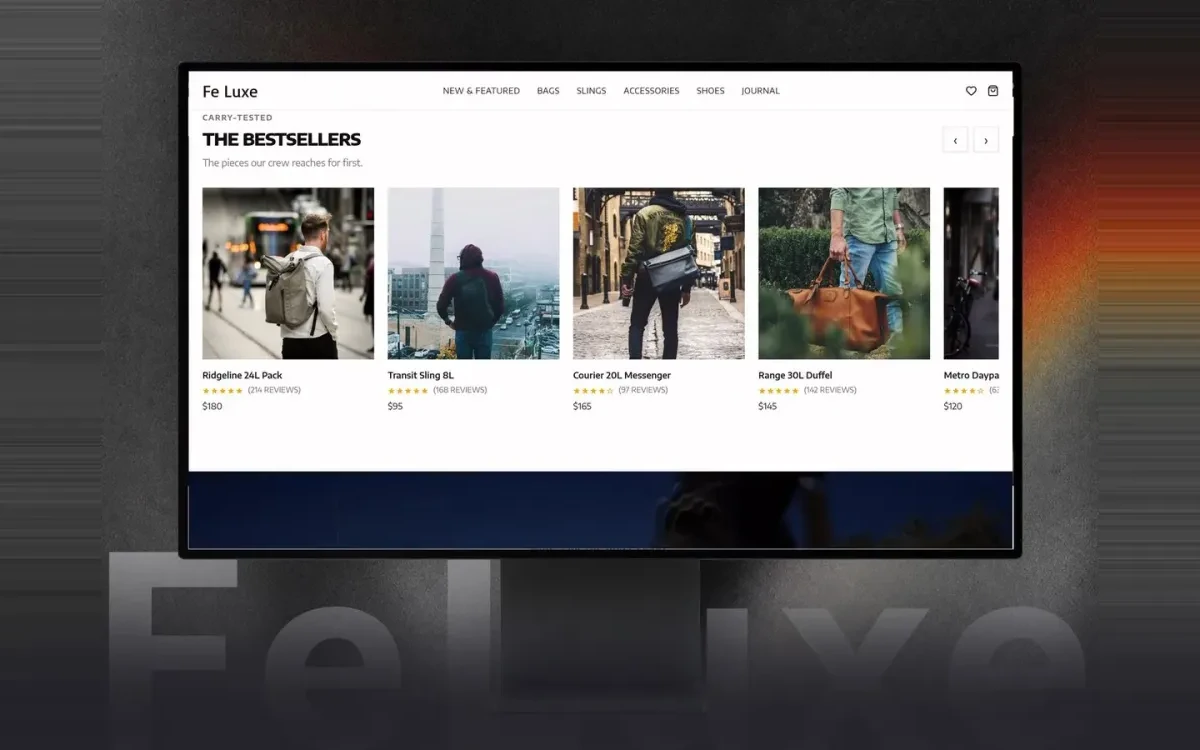Open the Courier 20L Messenger product link
1200x750 pixels.
[622, 376]
